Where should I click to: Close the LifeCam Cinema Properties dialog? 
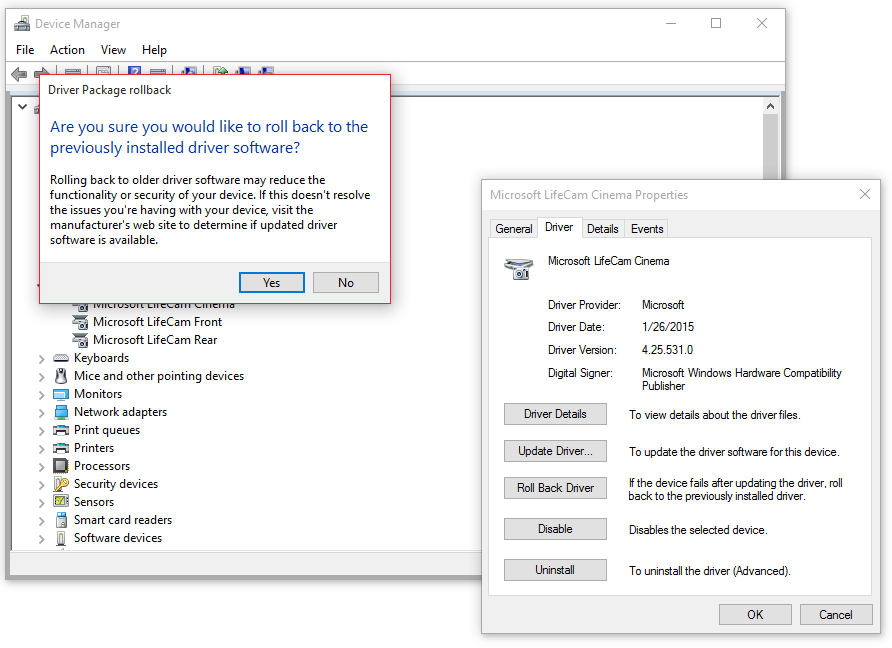coord(865,195)
